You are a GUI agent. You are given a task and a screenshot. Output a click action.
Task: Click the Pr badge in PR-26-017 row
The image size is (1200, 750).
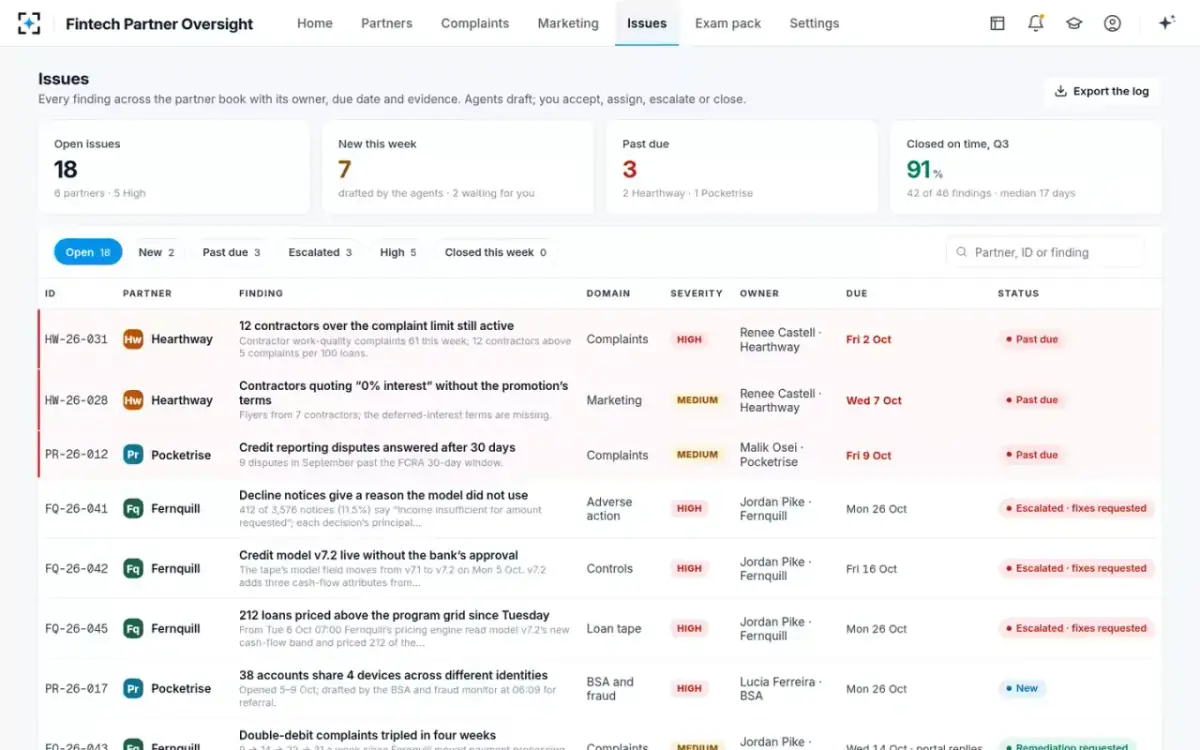(133, 688)
